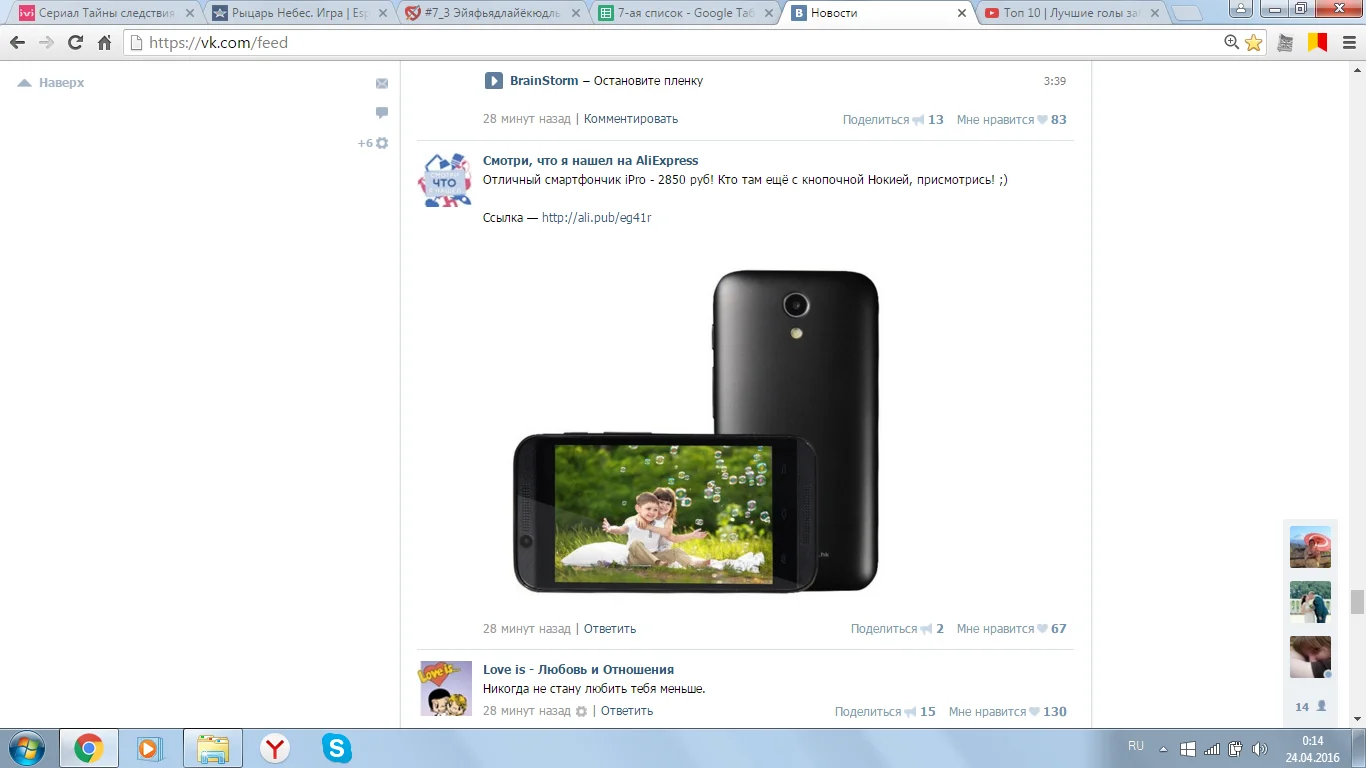Launch the media player from the taskbar

tap(149, 748)
